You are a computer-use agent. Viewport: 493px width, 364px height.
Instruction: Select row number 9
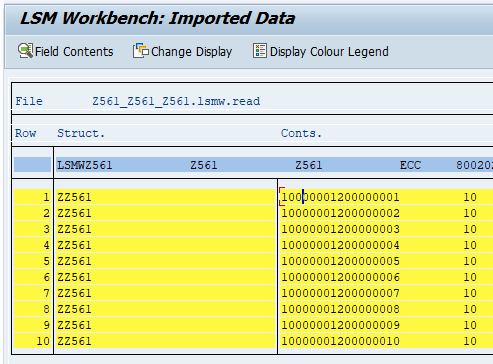(46, 325)
